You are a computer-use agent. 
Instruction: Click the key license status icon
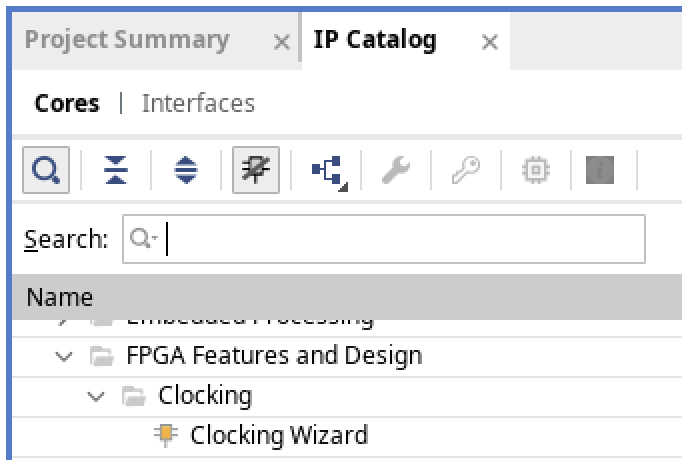point(465,171)
